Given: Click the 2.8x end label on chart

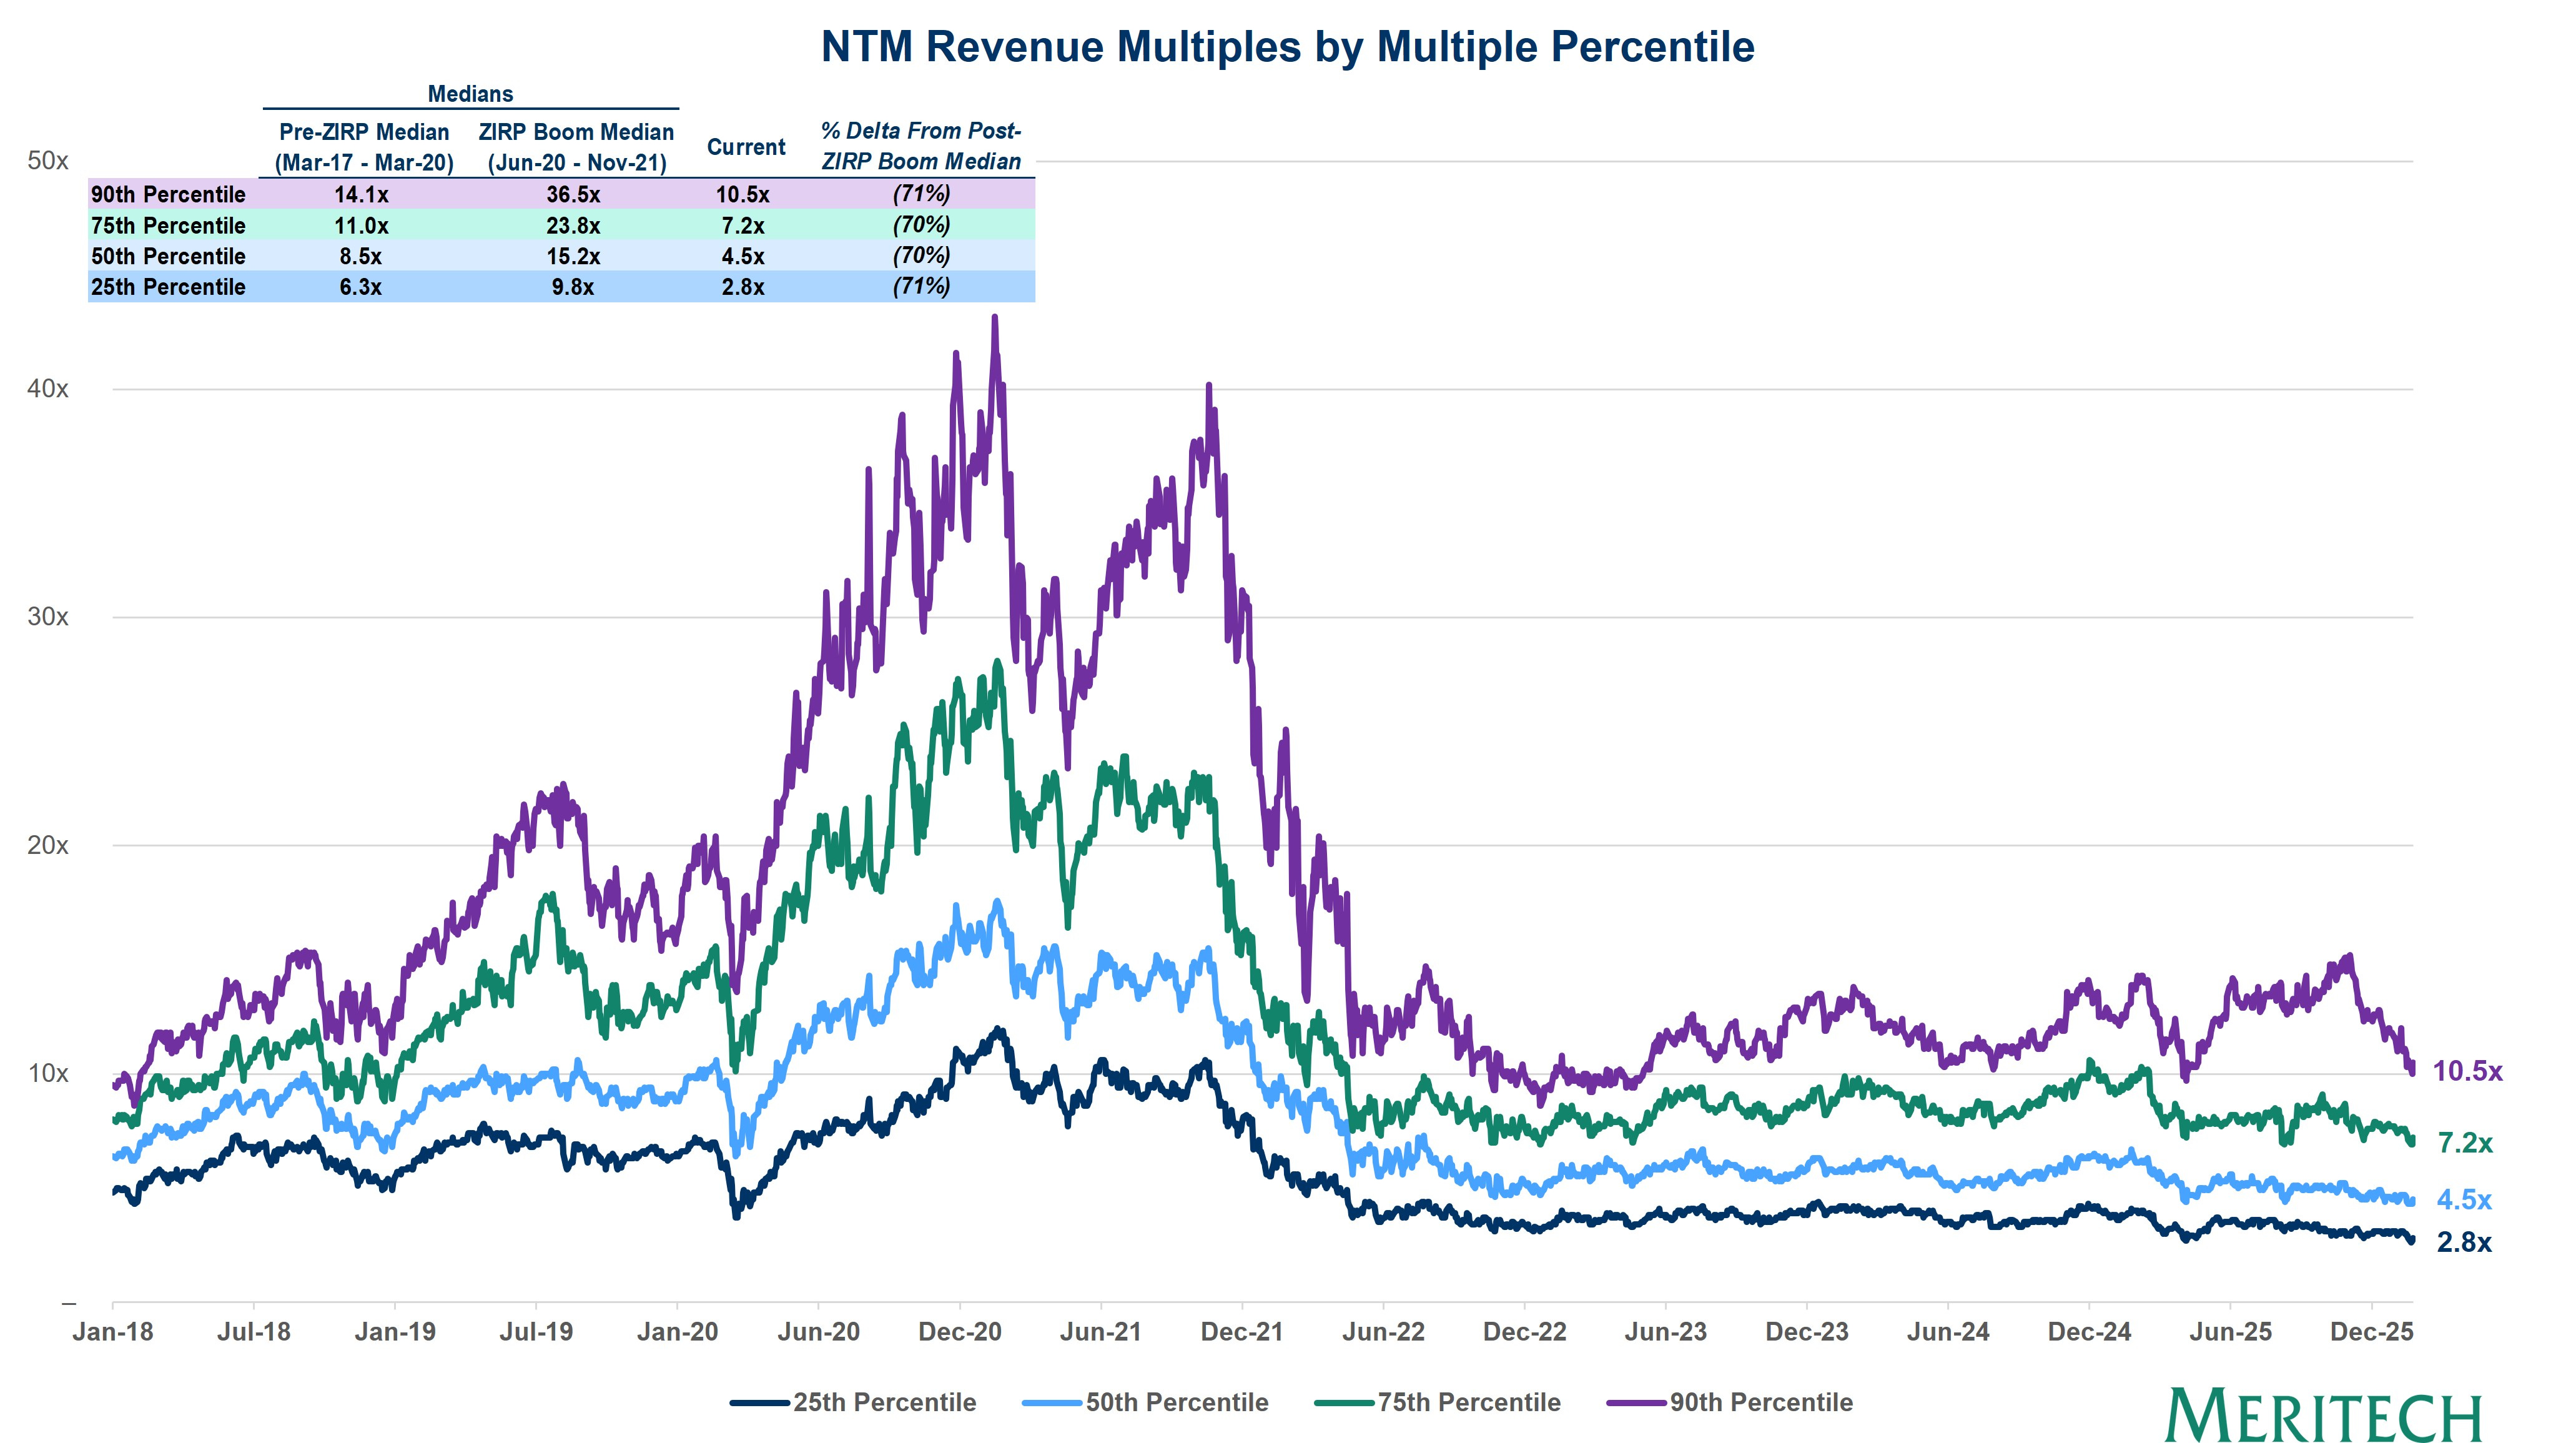Looking at the screenshot, I should [2464, 1242].
